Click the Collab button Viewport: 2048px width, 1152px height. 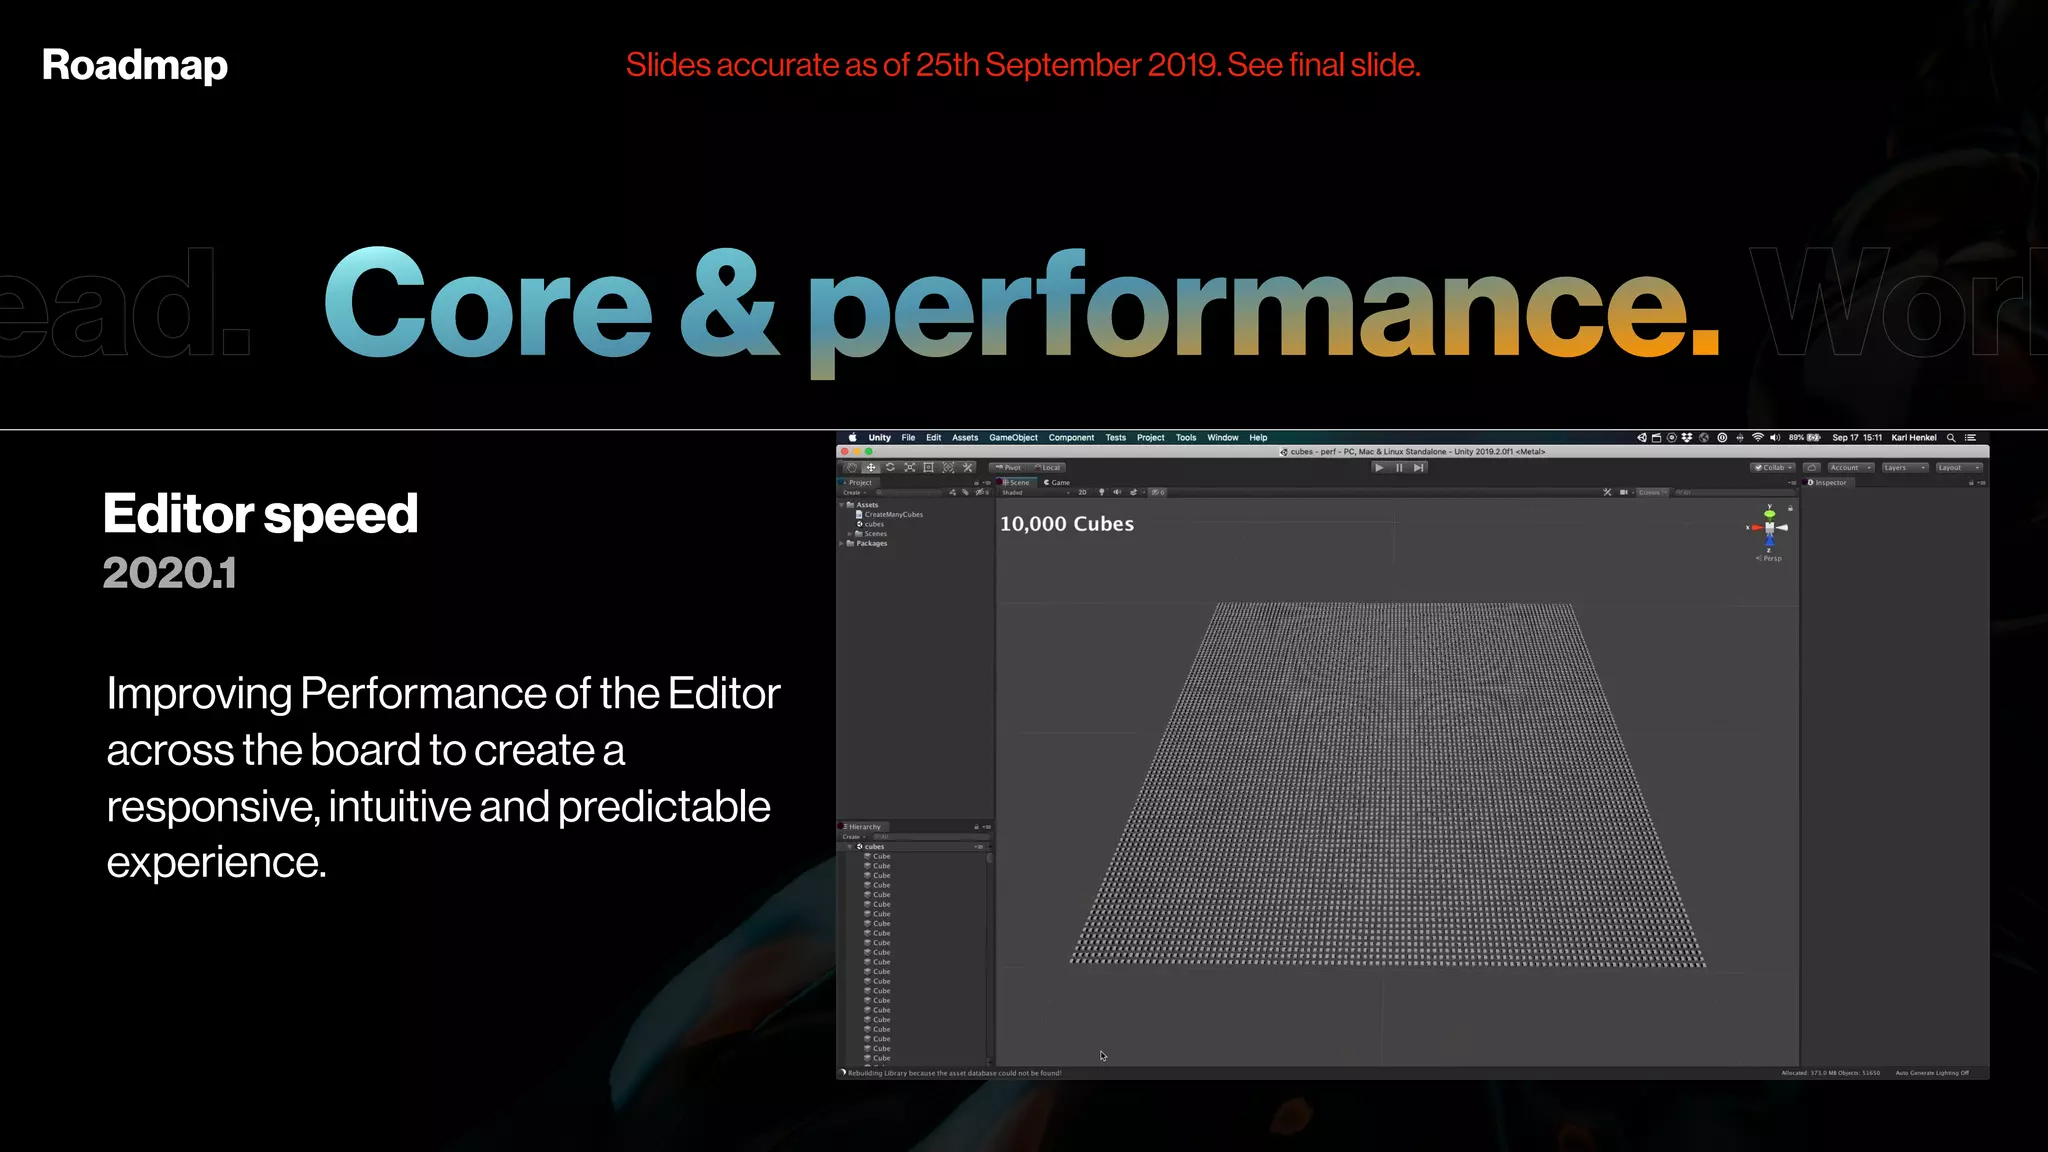(1772, 467)
